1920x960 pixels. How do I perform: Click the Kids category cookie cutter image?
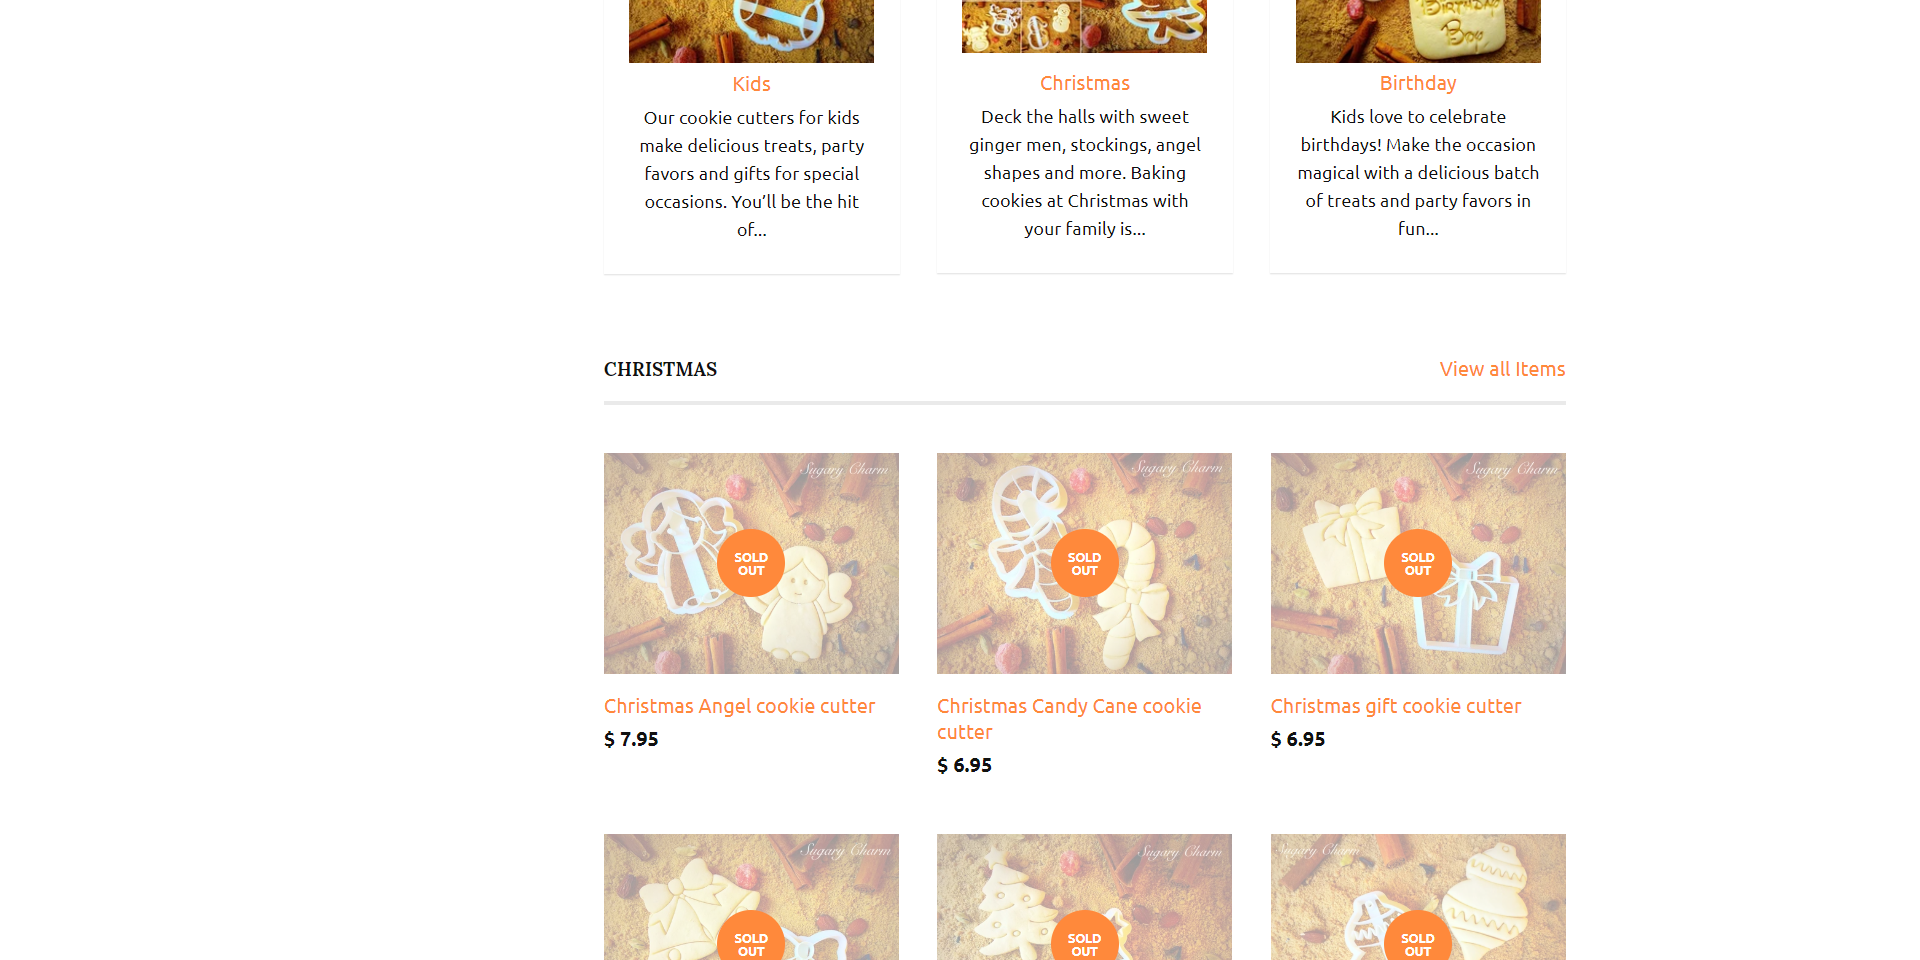tap(751, 31)
